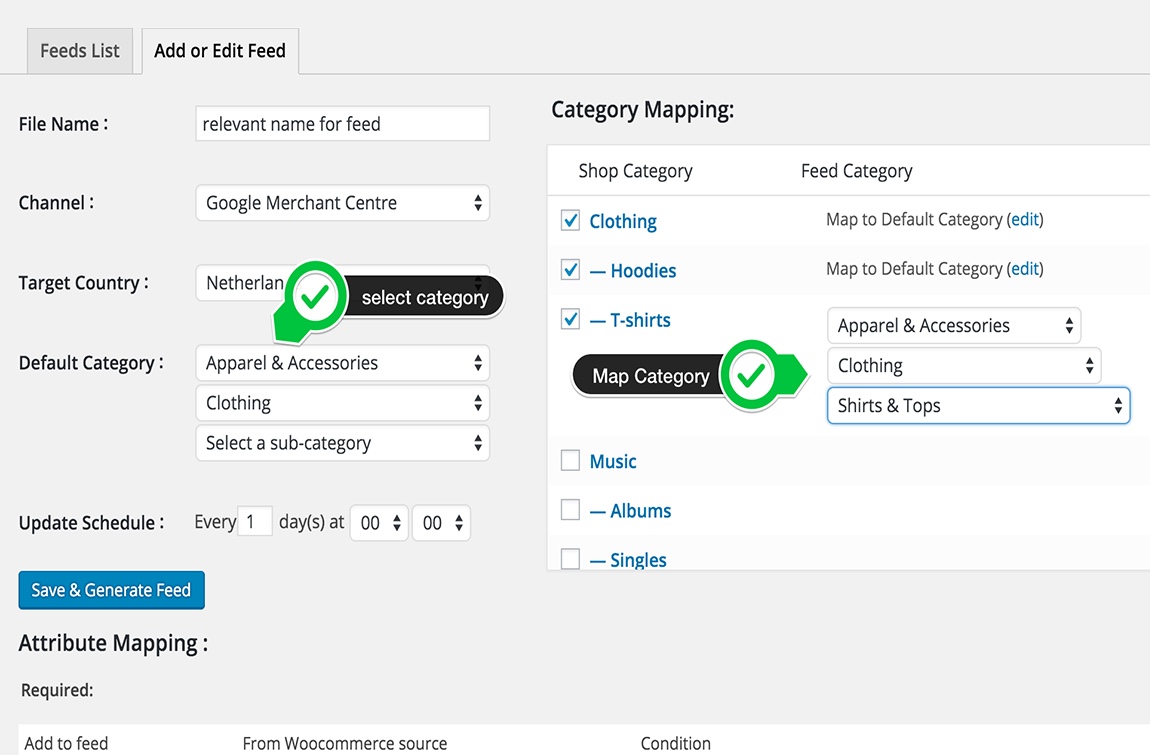This screenshot has height=755, width=1150.
Task: Click the Required: label
Action: point(57,690)
